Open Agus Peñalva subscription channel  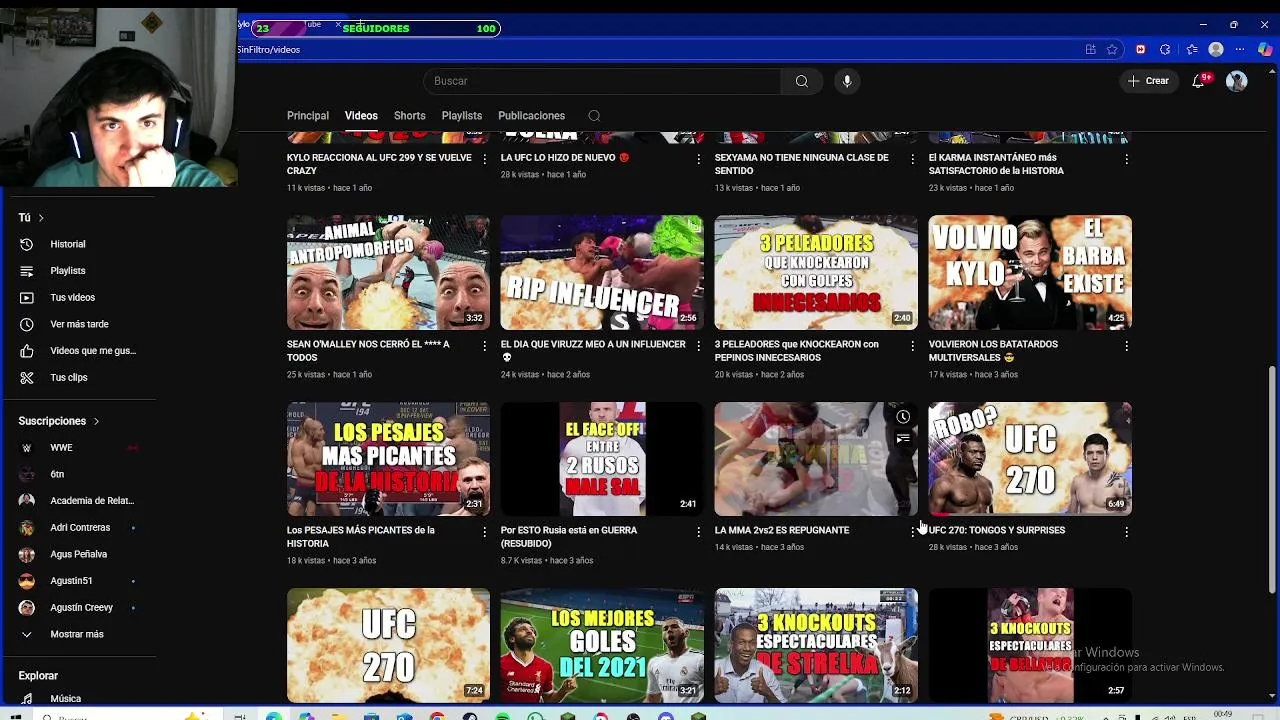78,554
